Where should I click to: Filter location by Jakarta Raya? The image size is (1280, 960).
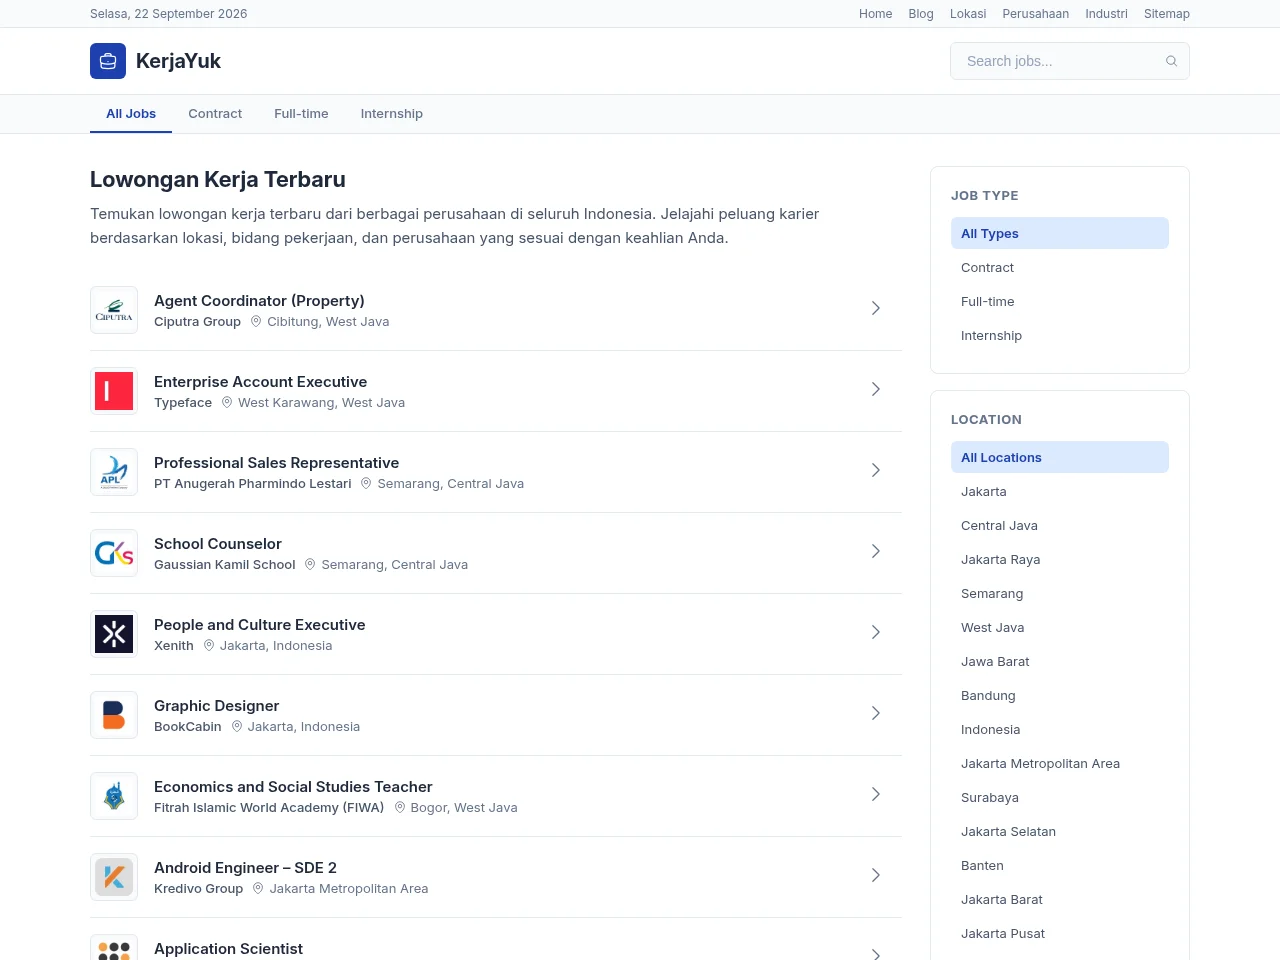click(1060, 559)
